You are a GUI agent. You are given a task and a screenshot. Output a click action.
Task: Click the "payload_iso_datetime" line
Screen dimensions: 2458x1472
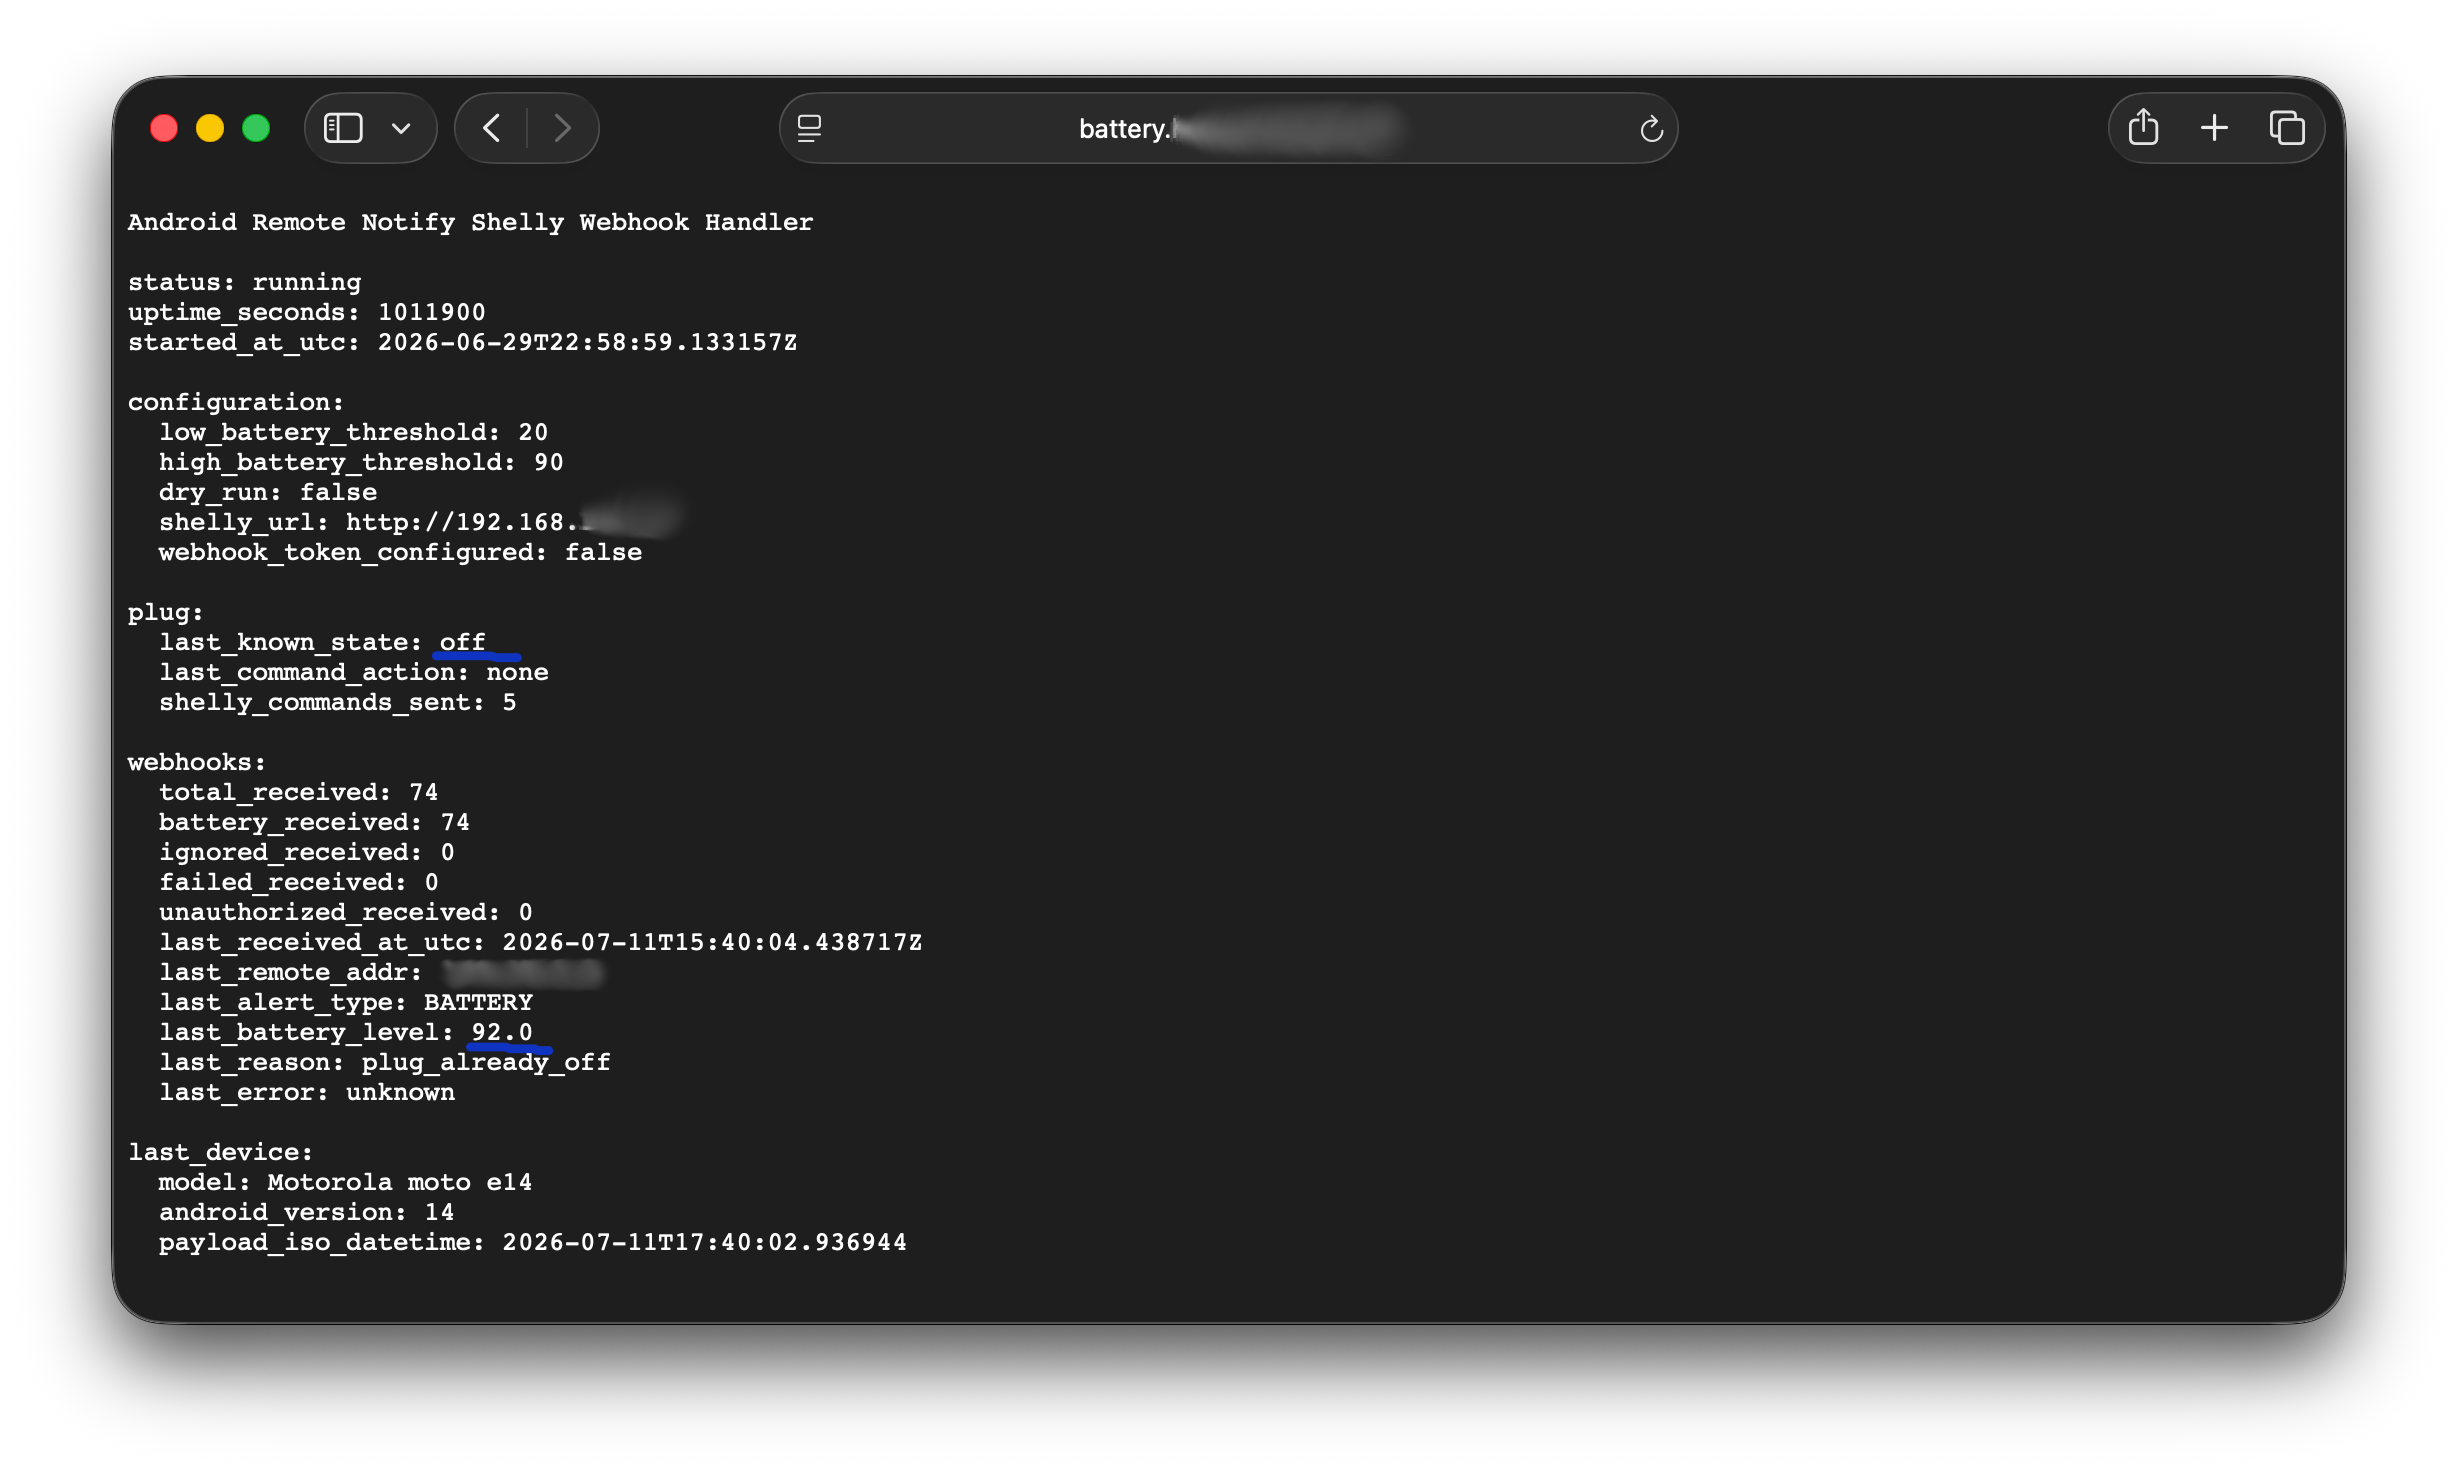533,1242
